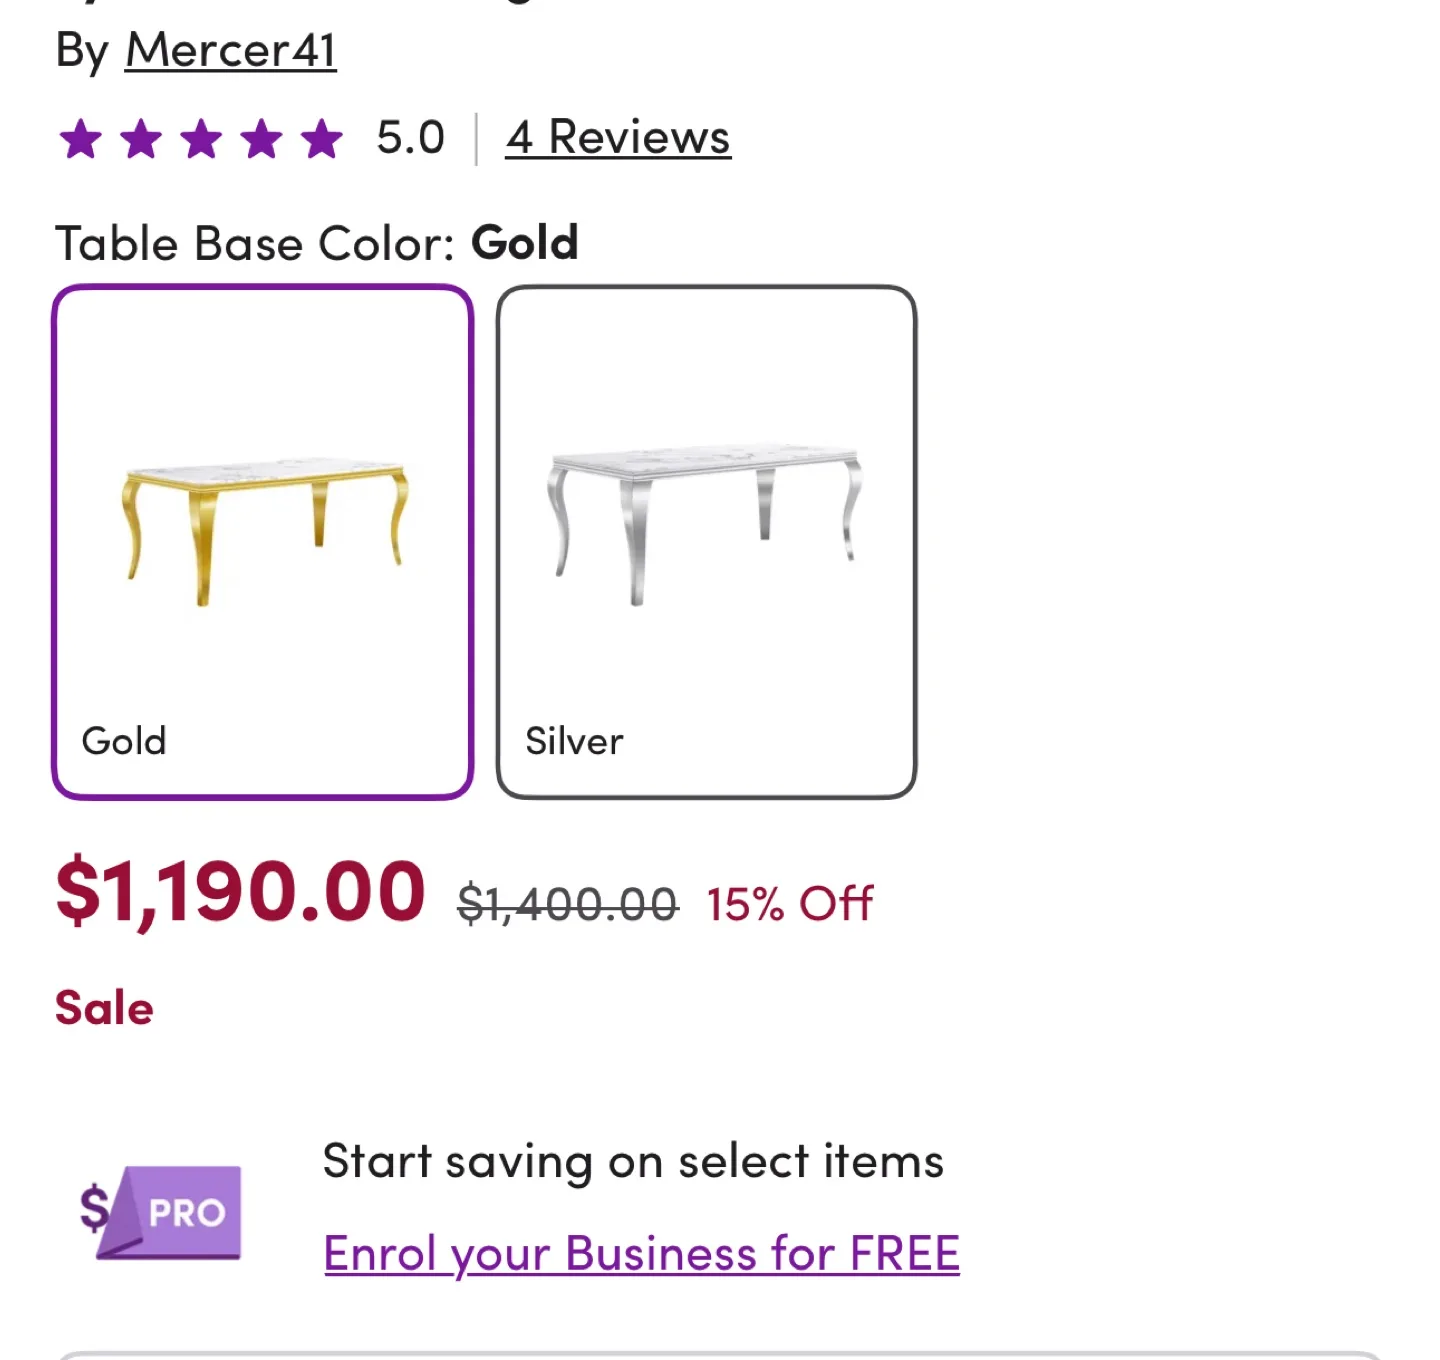Click the purple PRO dollar badge

tap(160, 1212)
